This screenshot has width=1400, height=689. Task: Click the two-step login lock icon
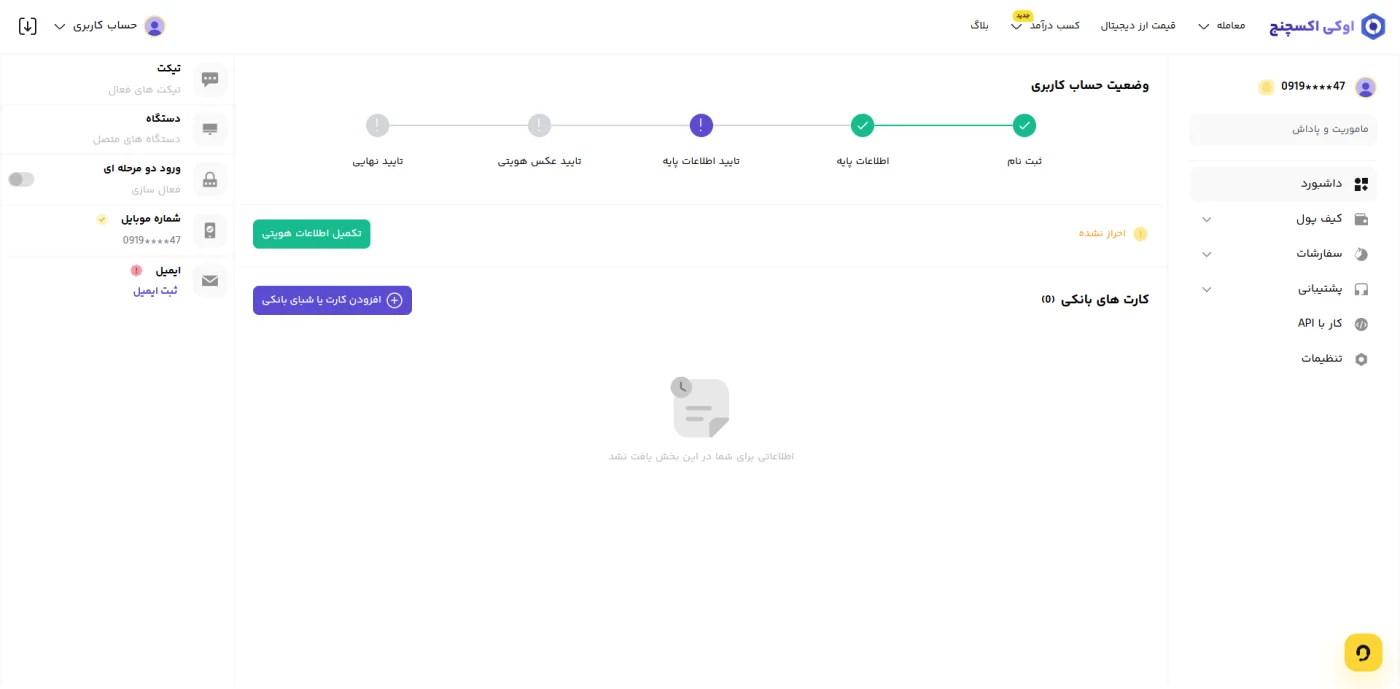pyautogui.click(x=210, y=180)
